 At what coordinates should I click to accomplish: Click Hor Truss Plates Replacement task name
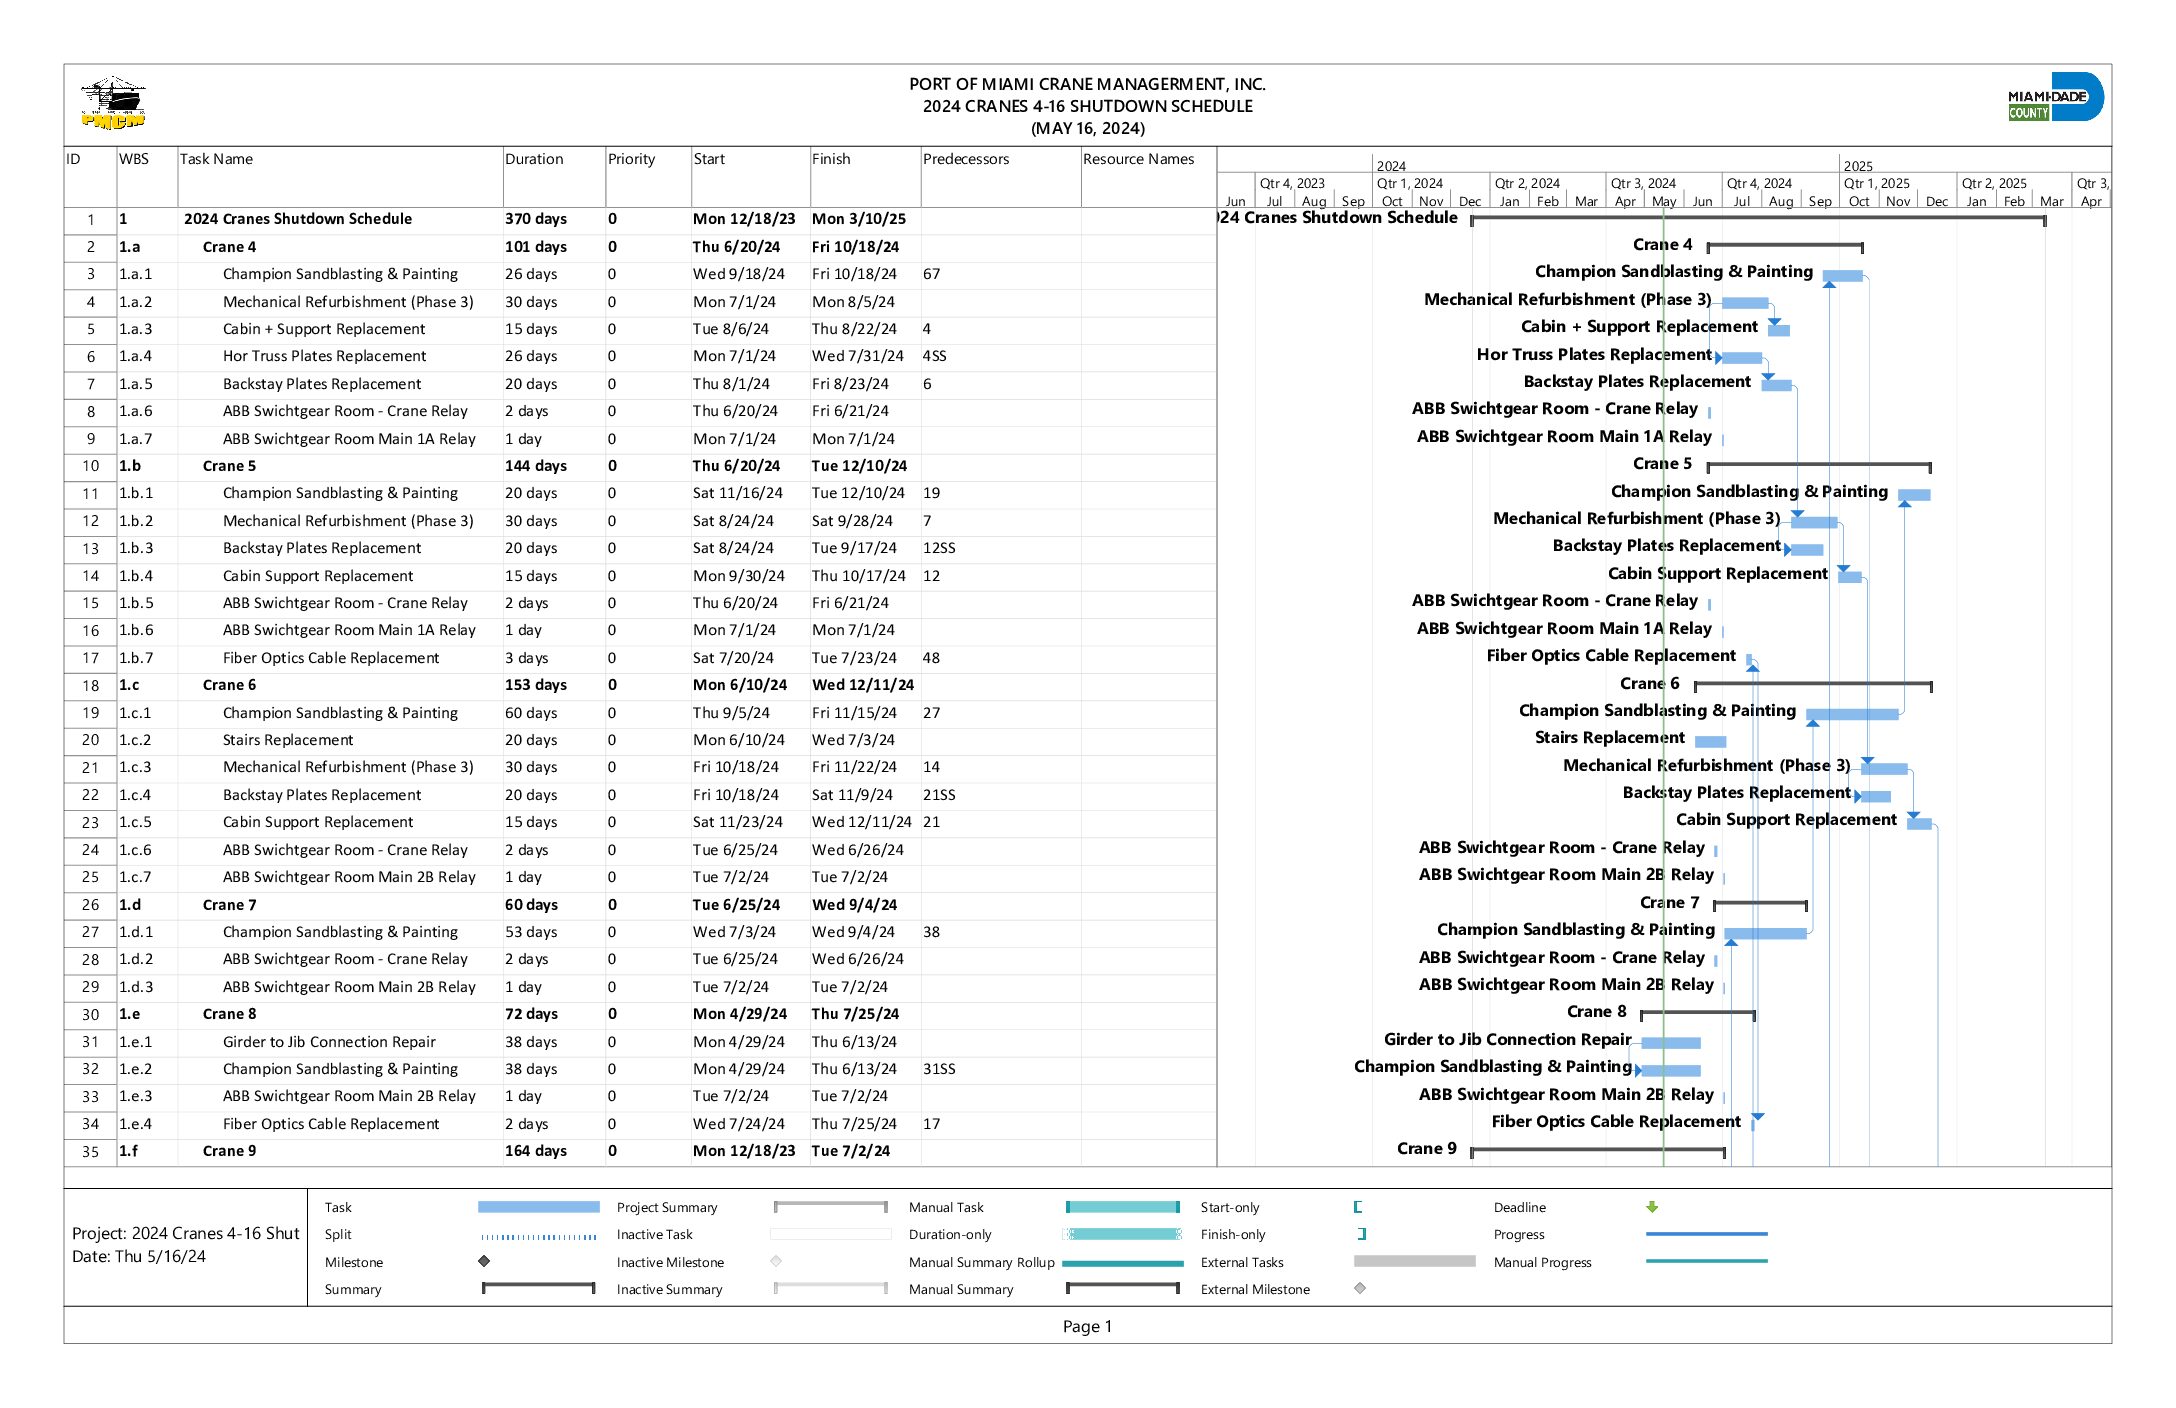pyautogui.click(x=324, y=356)
